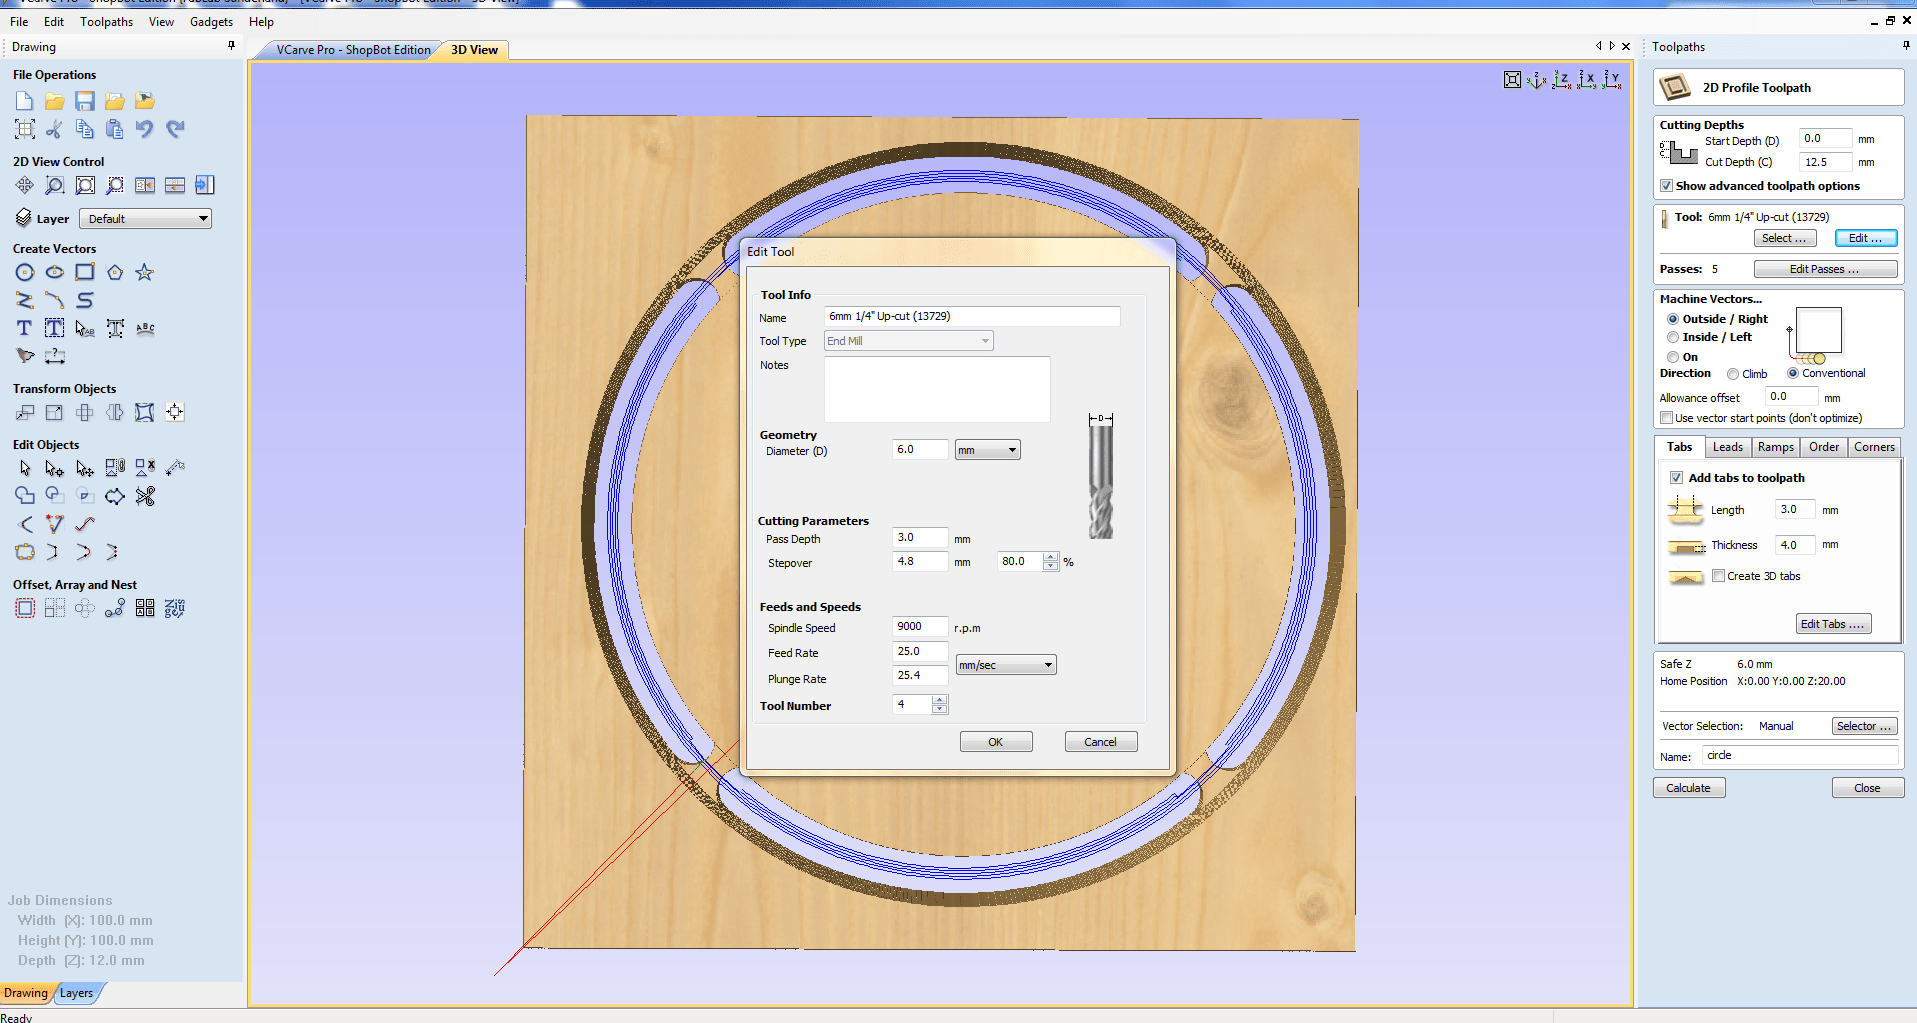Increase the Stepover percentage spinner

pos(1050,557)
